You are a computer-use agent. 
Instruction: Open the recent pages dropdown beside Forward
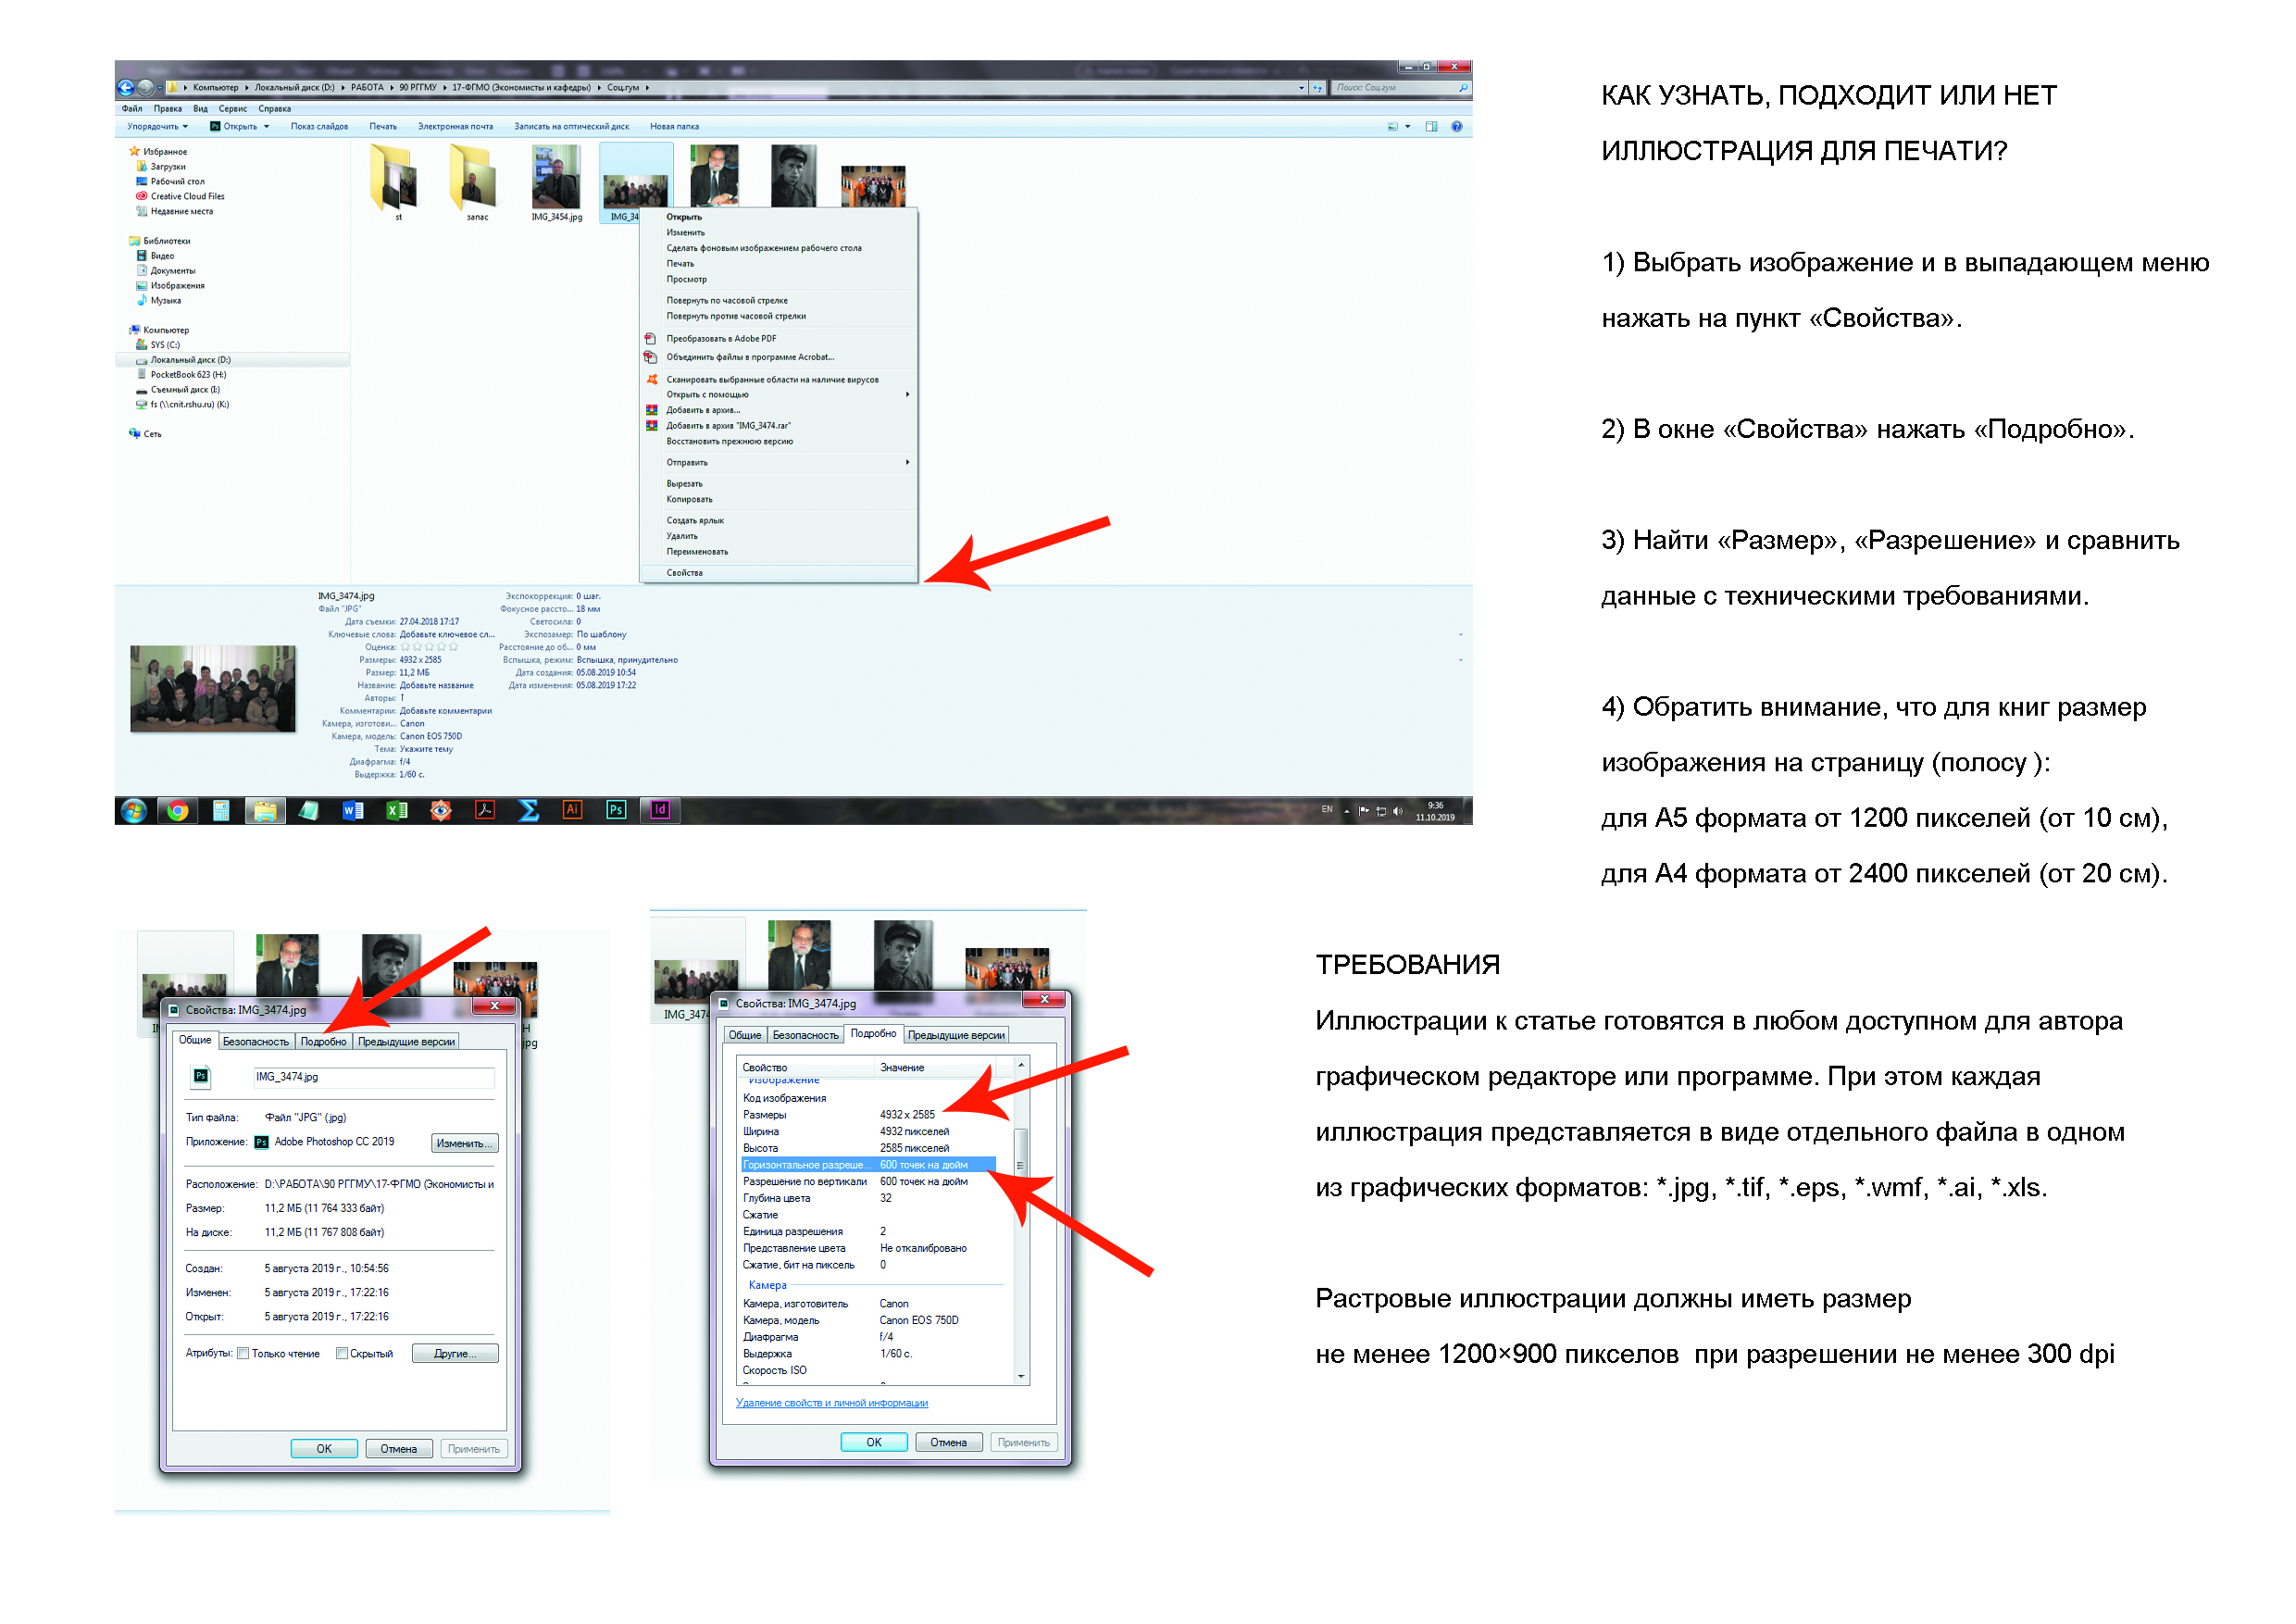click(x=160, y=88)
